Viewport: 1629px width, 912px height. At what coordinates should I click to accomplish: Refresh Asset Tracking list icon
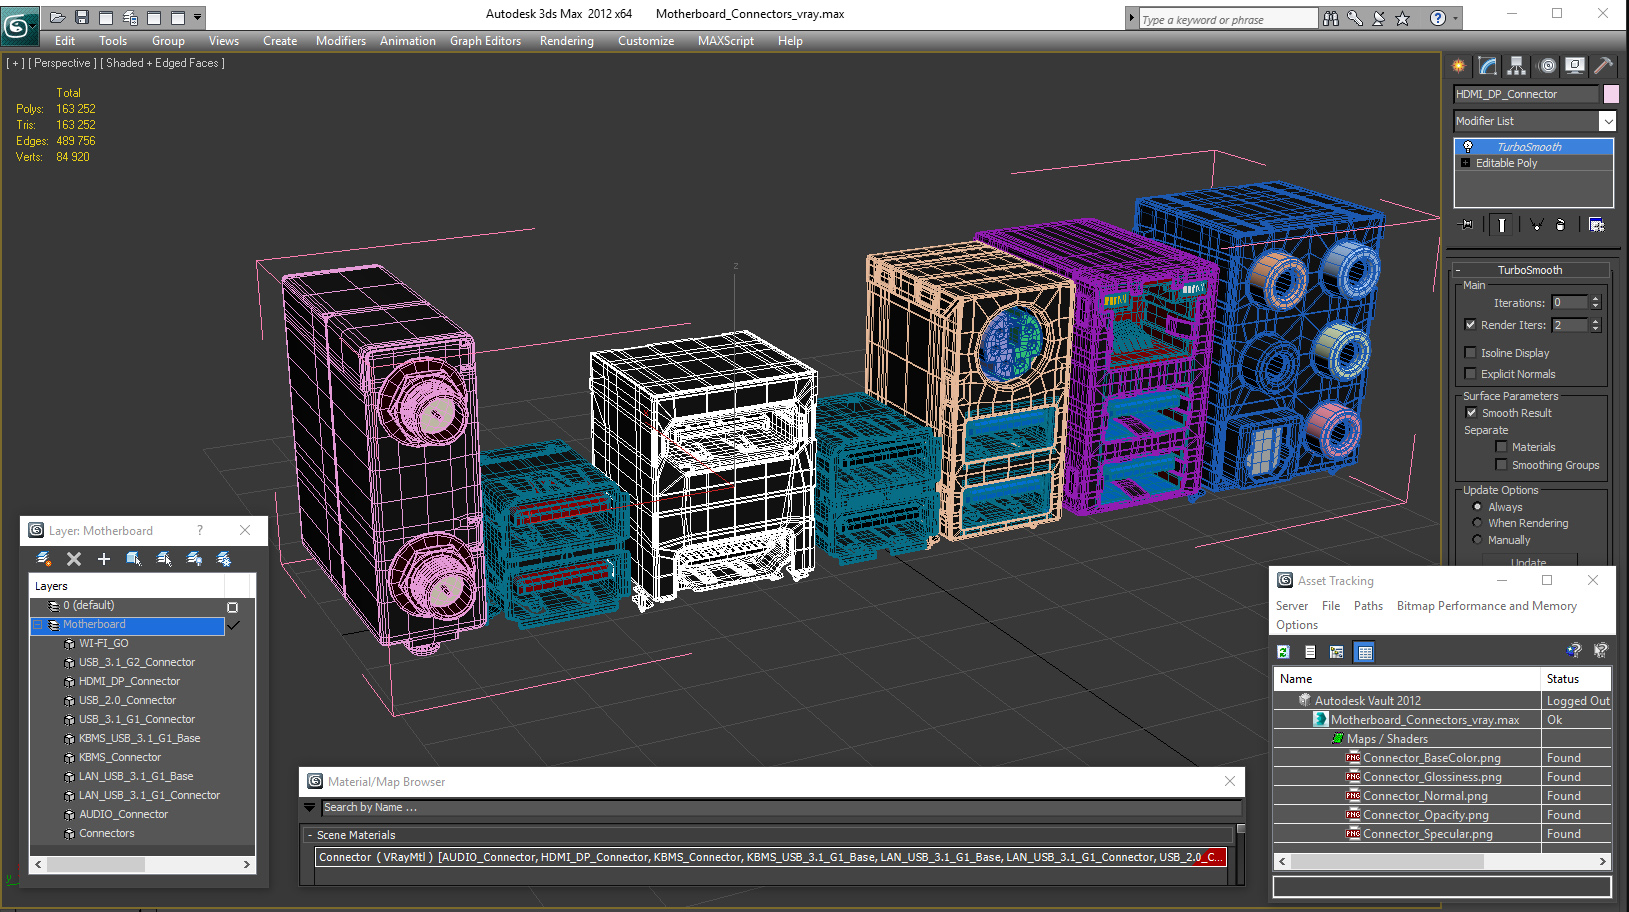[1283, 652]
